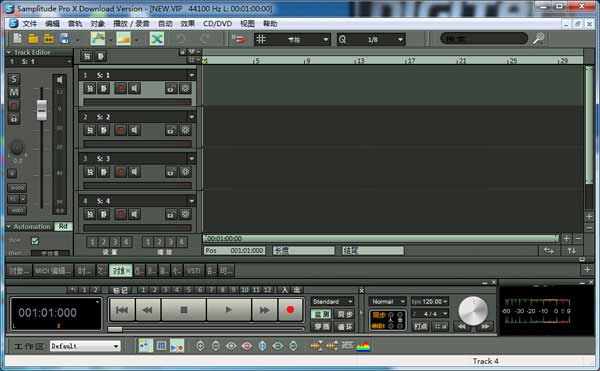The image size is (600, 371).
Task: Click the skip-to-start transport button
Action: 122,309
